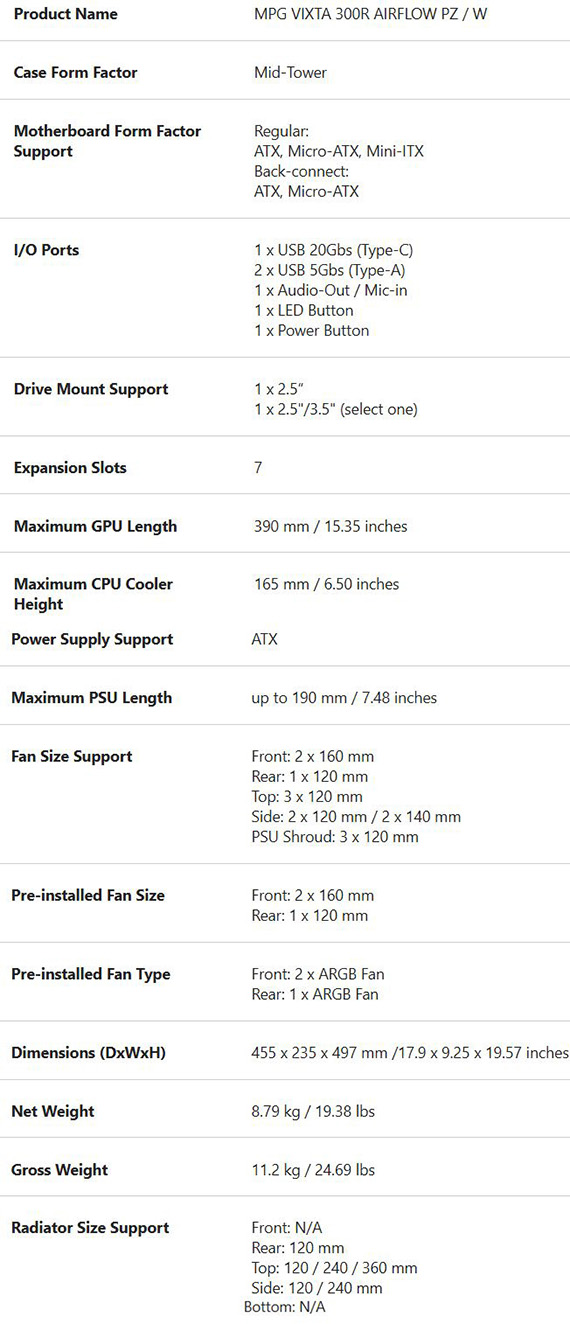Click Radiator Top 120 / 240 / 360 mm line

click(x=334, y=1268)
